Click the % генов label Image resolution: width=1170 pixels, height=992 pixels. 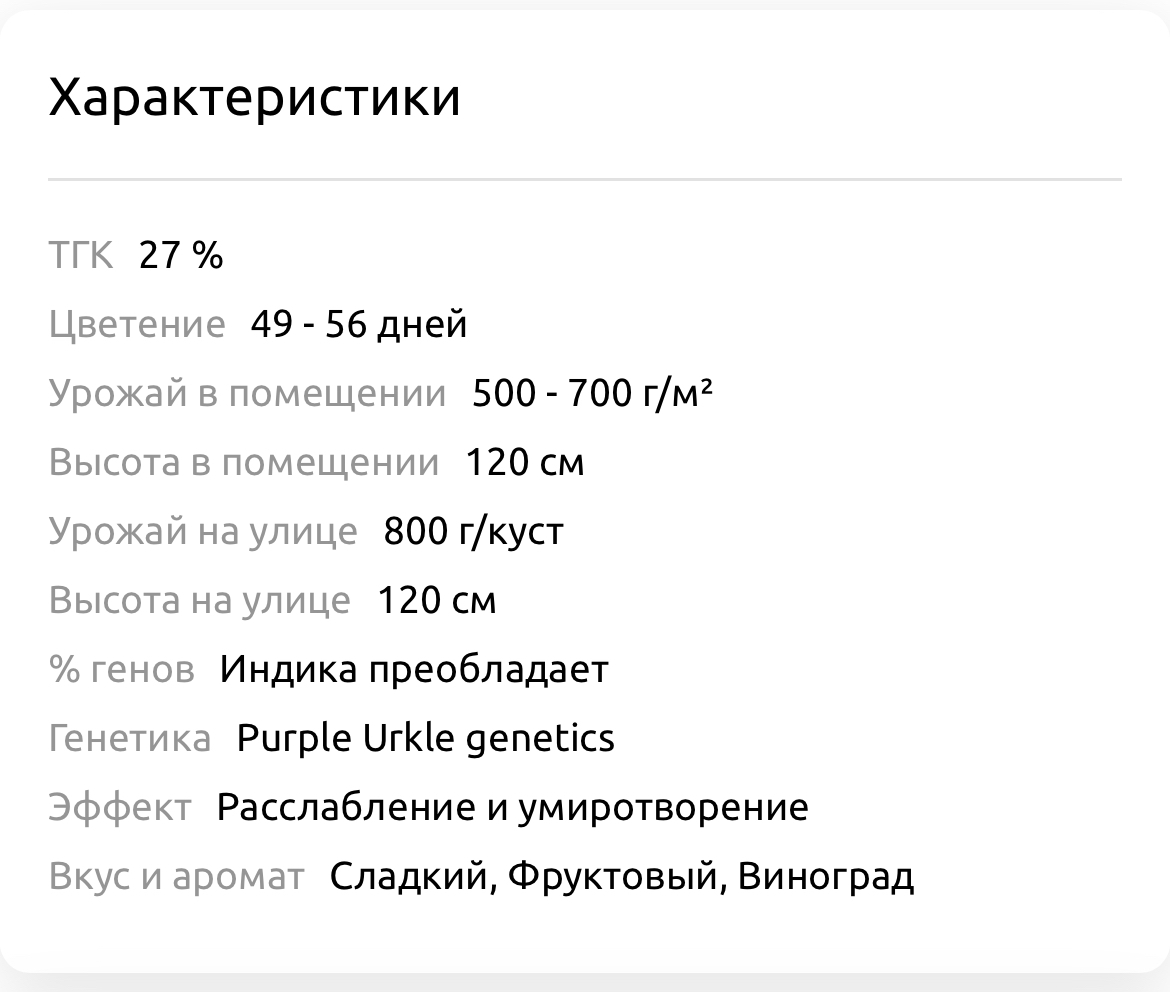121,670
